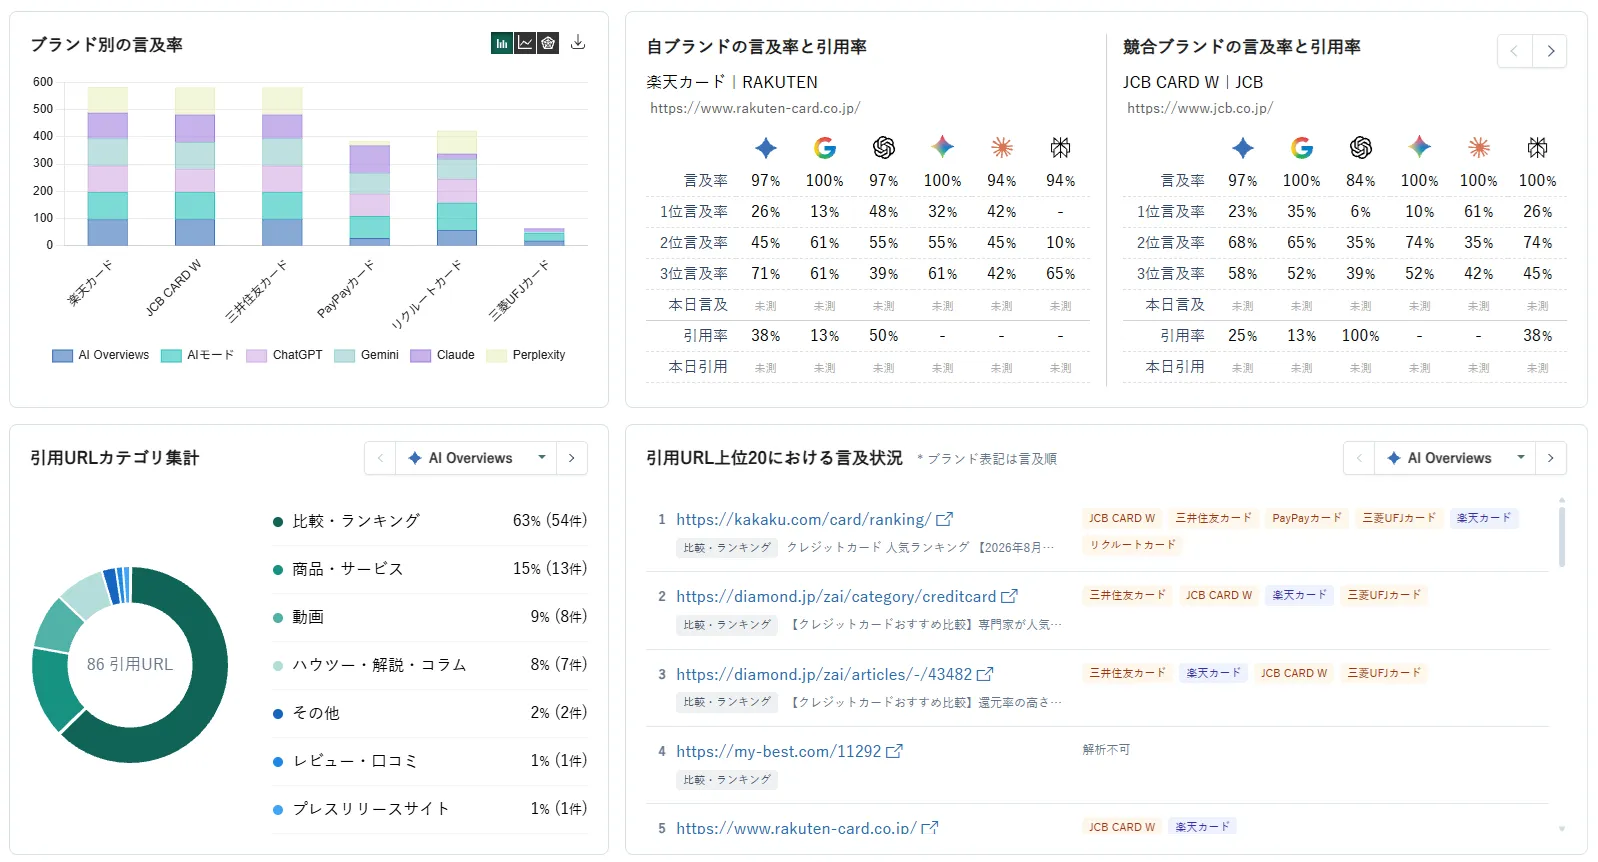Go to previous engine in top 20 URL panel
The width and height of the screenshot is (1598, 862).
click(x=1359, y=458)
